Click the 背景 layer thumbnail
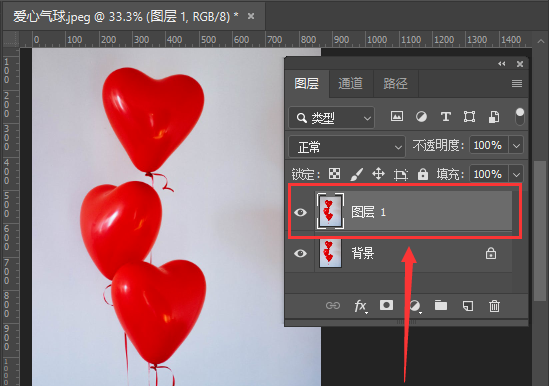 (x=330, y=253)
